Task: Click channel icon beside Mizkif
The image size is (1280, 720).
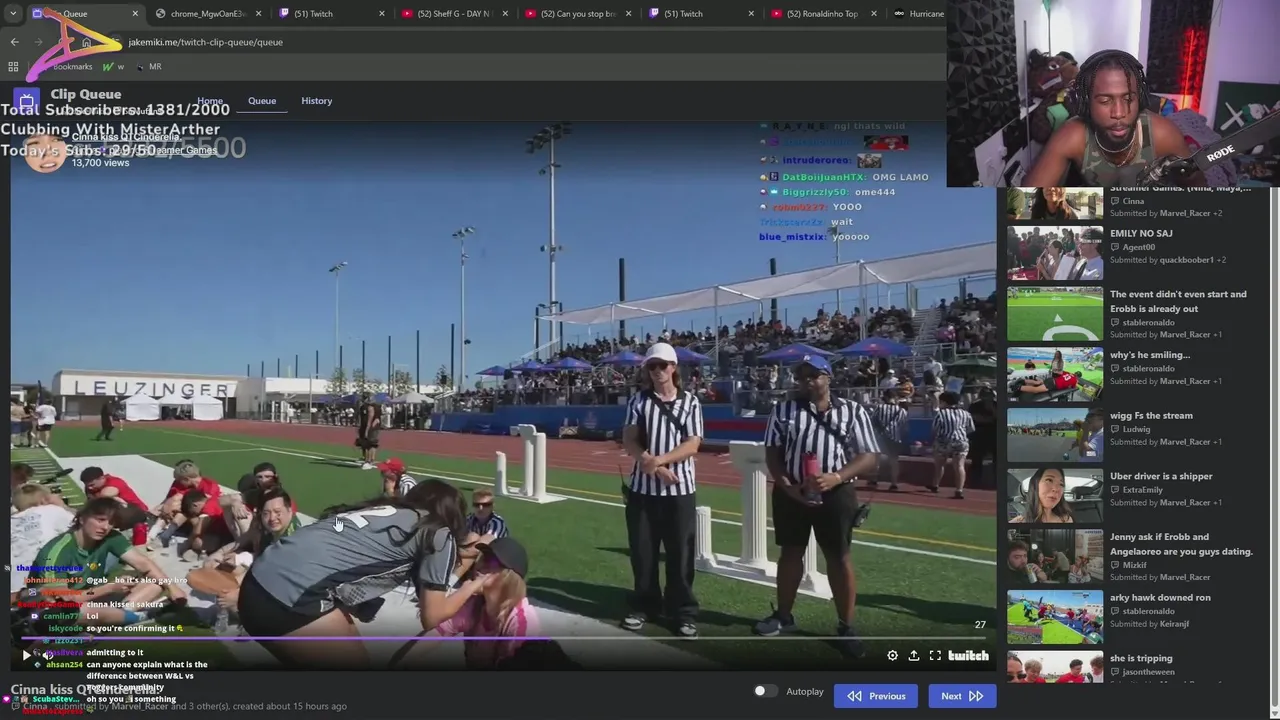Action: (x=1115, y=565)
